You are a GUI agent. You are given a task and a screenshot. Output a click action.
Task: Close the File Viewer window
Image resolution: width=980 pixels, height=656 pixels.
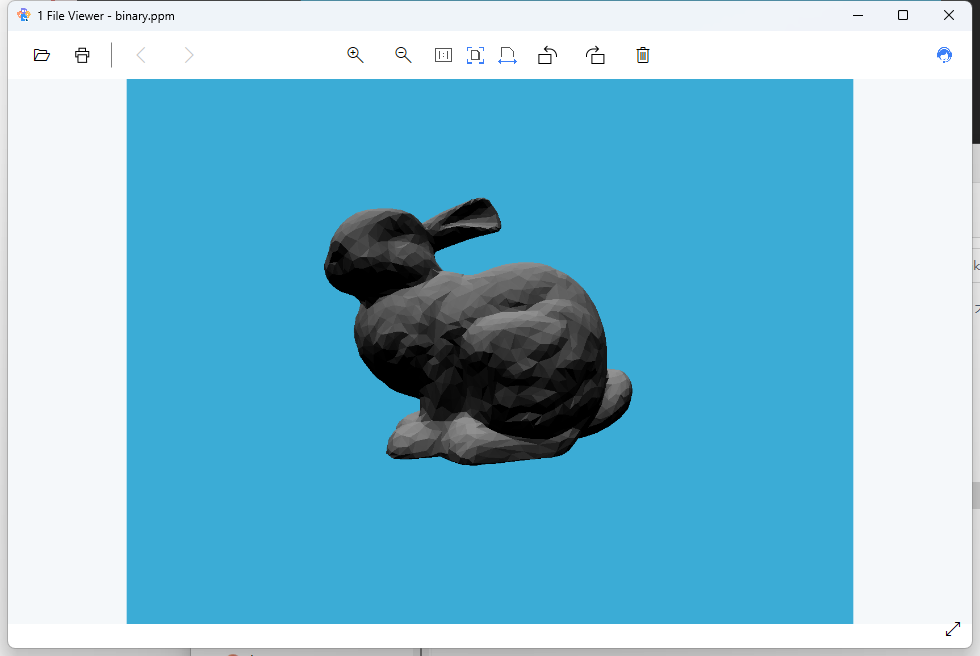coord(949,15)
